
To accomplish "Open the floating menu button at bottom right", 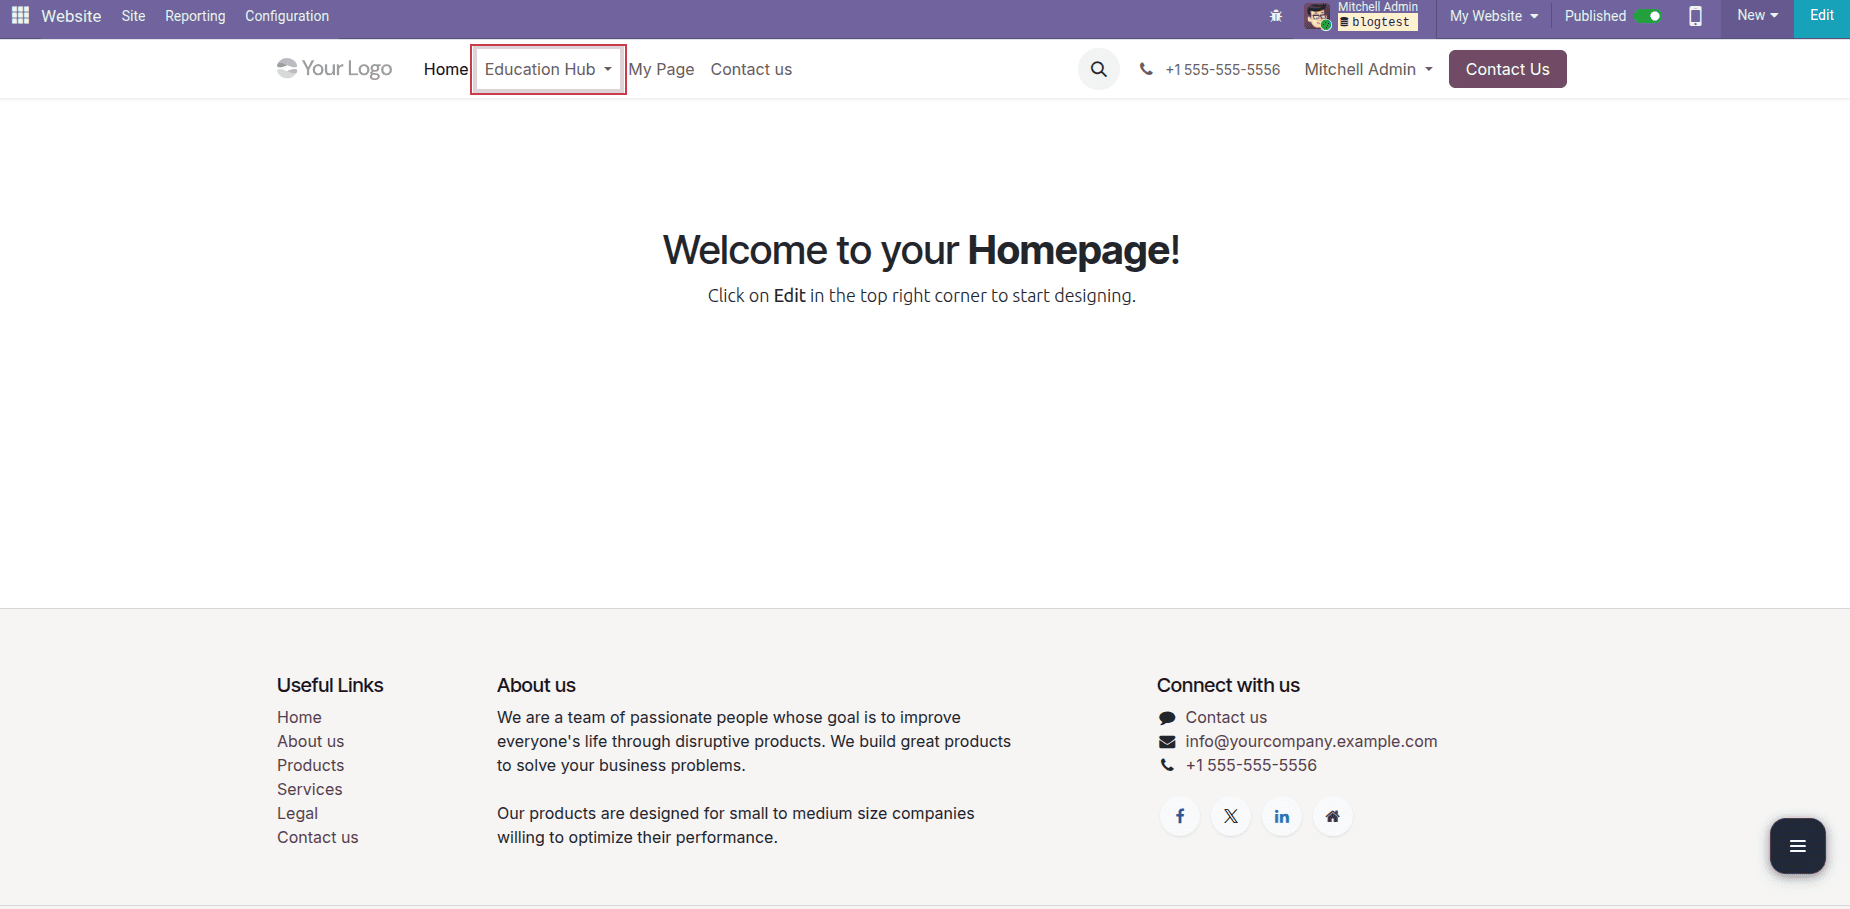I will pos(1797,845).
